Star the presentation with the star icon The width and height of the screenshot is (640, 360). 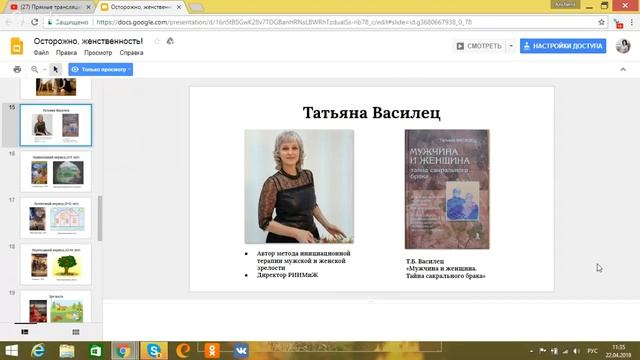pos(157,41)
